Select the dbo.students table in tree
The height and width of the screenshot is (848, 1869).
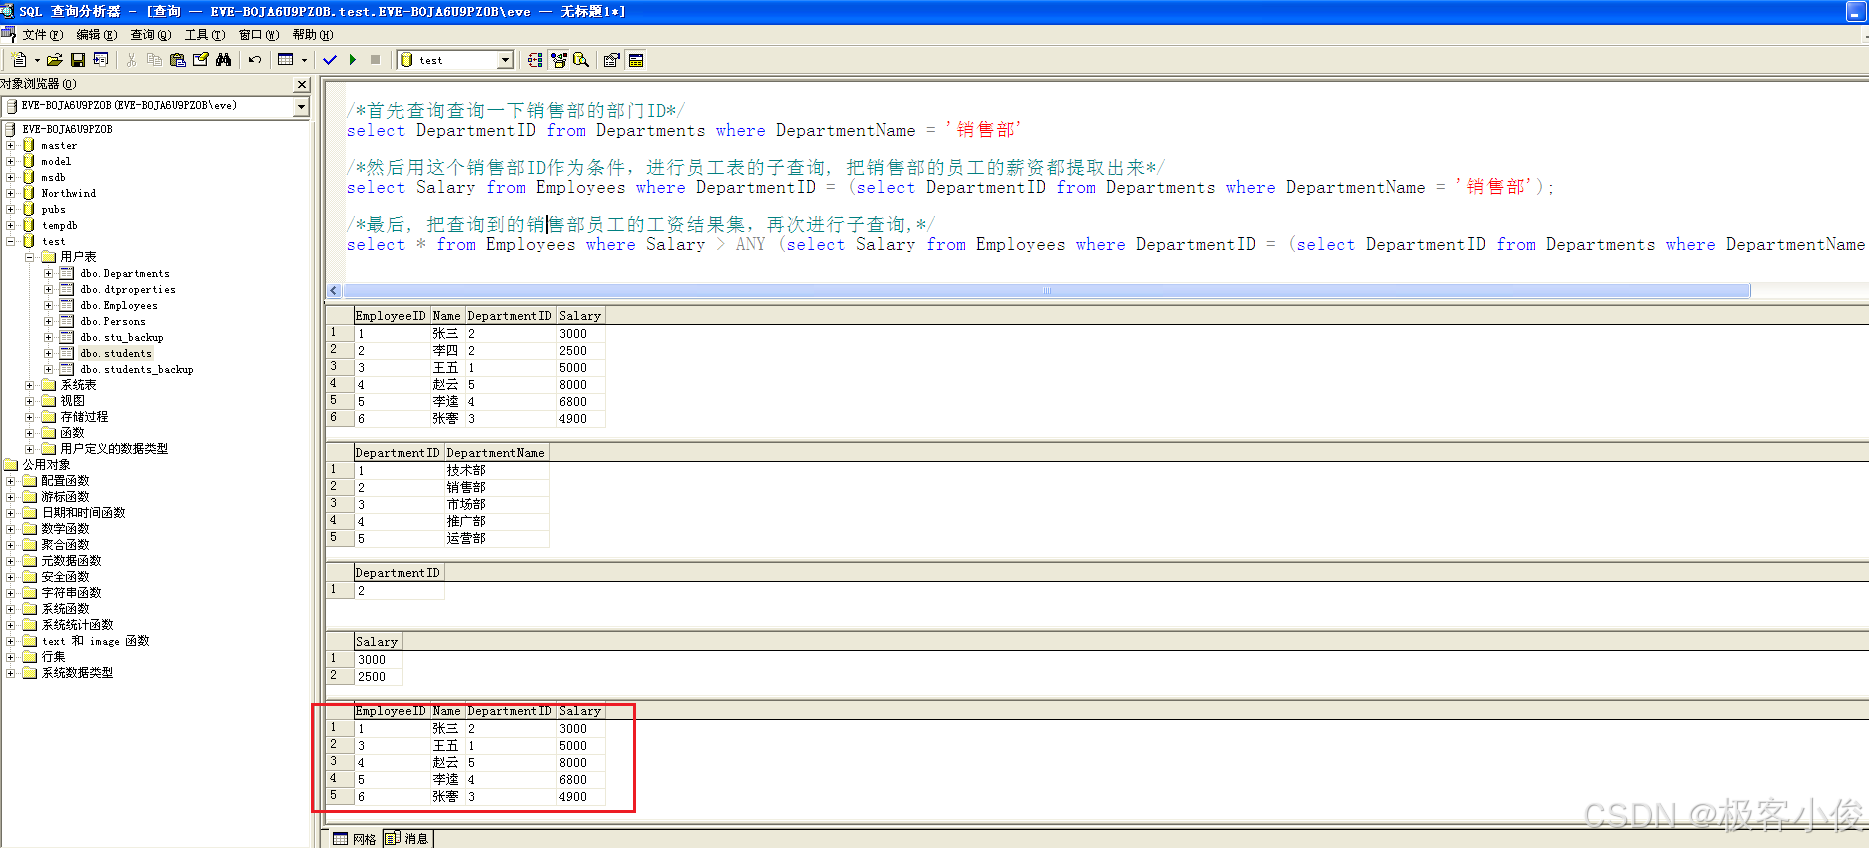[116, 353]
